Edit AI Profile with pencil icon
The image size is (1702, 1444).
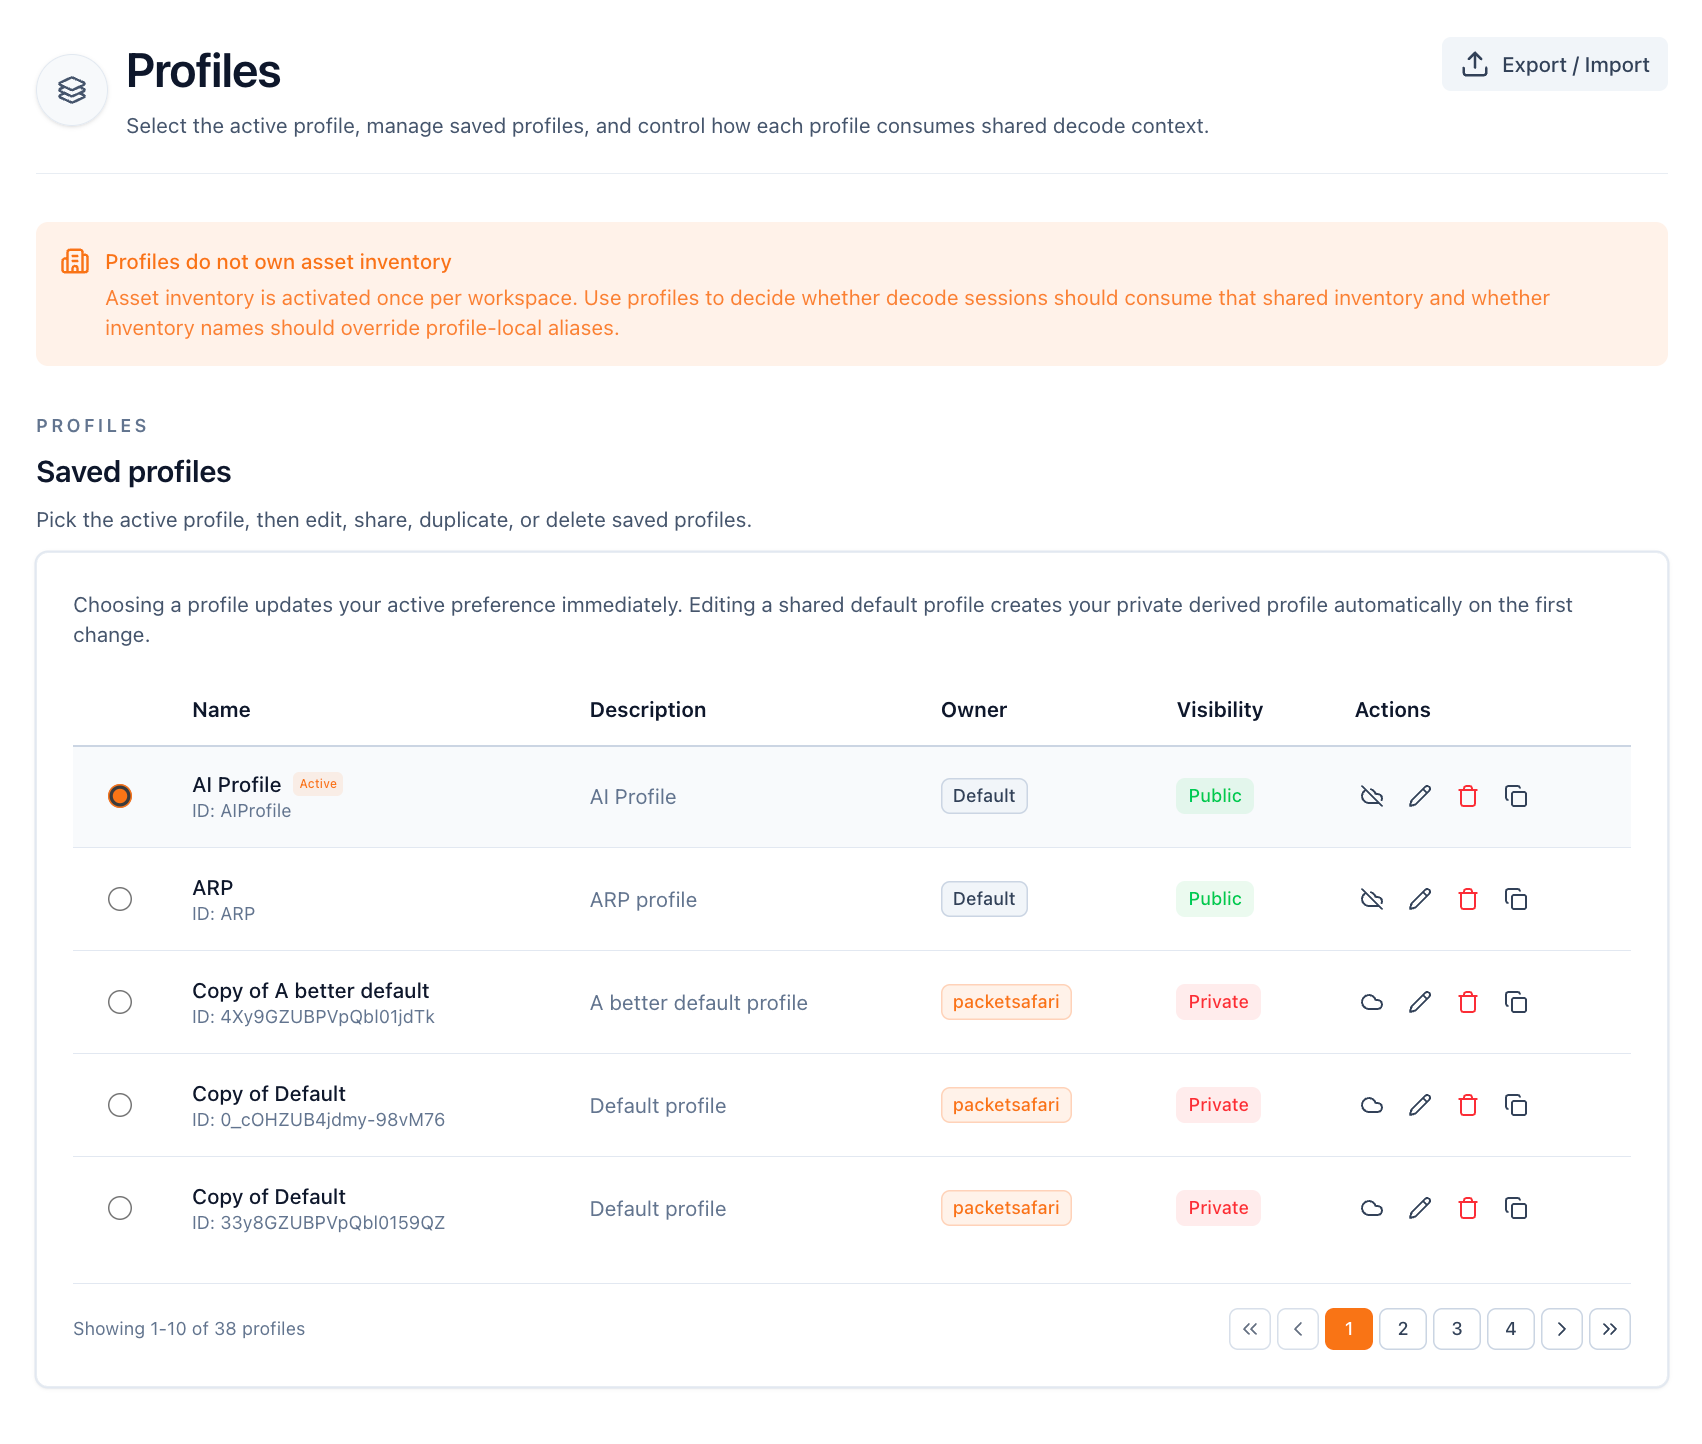tap(1420, 796)
